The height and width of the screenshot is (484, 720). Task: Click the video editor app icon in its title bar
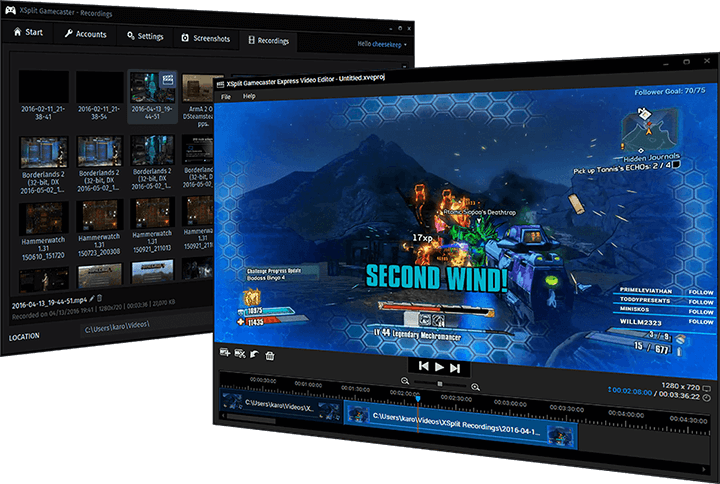pos(220,84)
